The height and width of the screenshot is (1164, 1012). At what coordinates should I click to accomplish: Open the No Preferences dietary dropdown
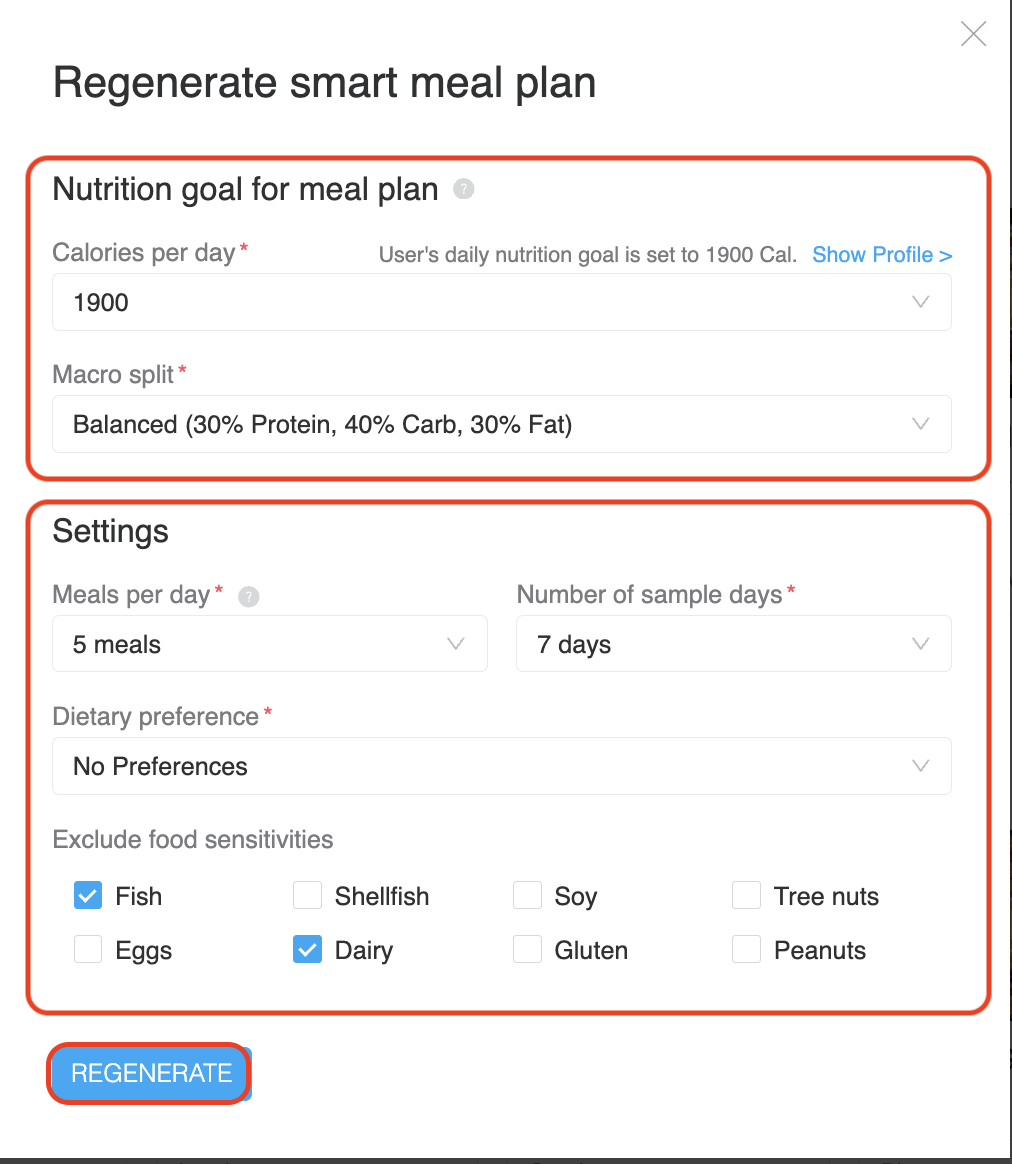click(x=502, y=766)
